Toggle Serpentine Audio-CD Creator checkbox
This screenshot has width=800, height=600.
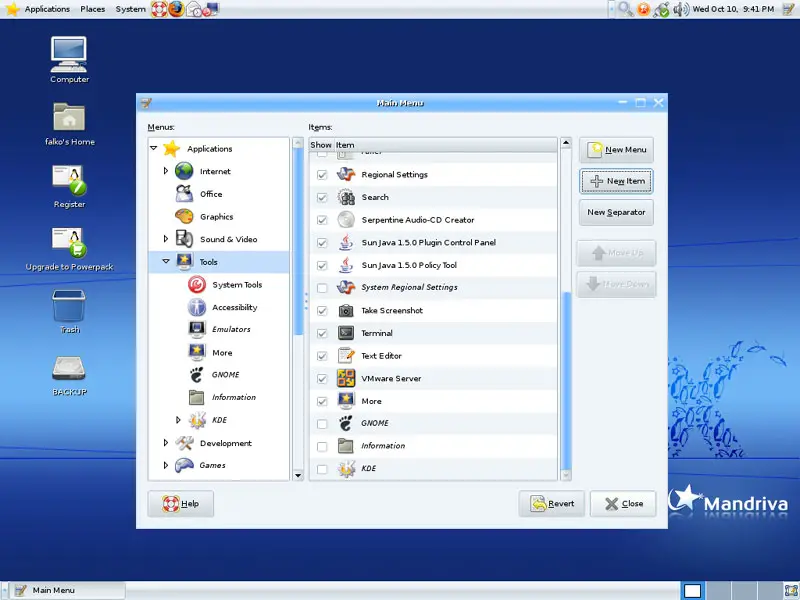[x=322, y=220]
